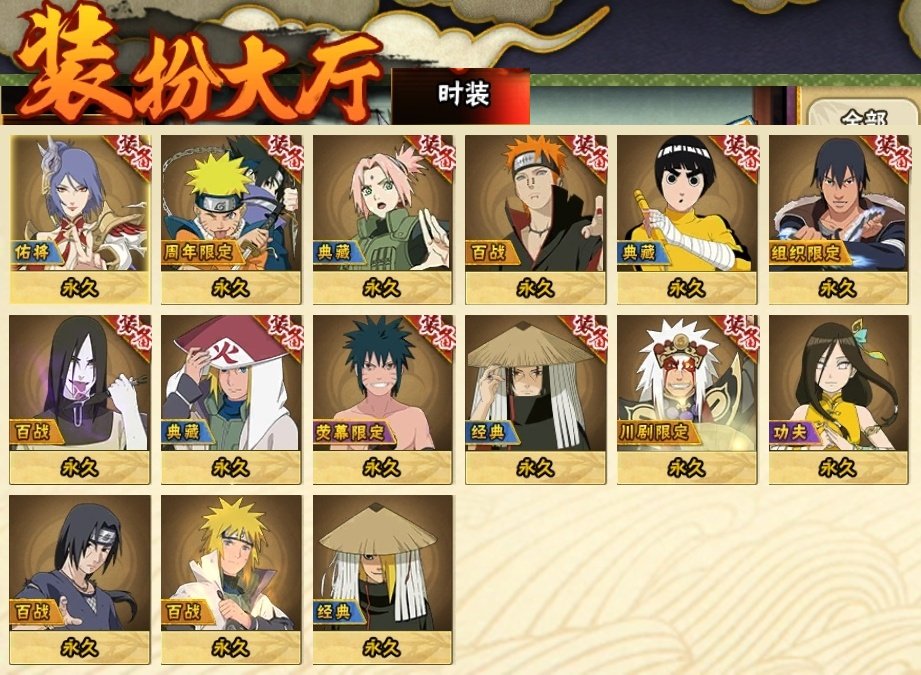Click the 永久 label under Konan card

click(80, 288)
